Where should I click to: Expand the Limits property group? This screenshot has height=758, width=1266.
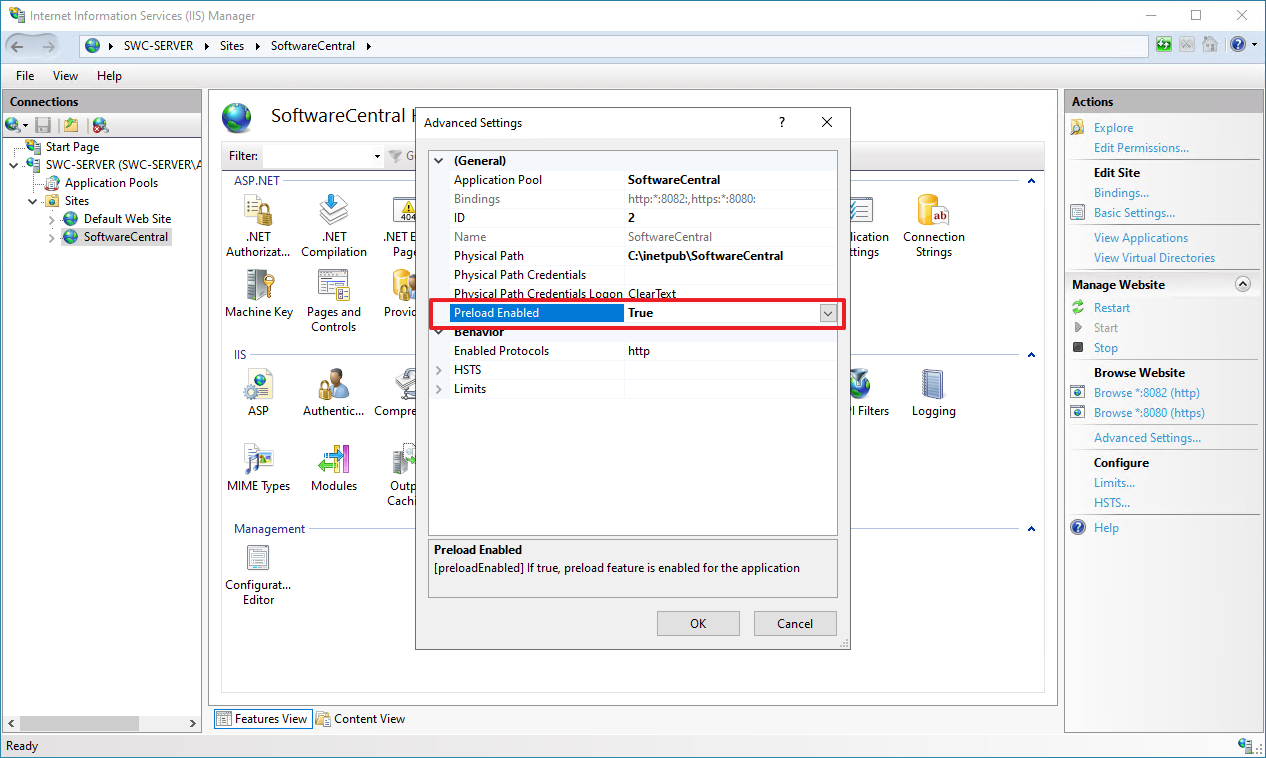click(438, 389)
